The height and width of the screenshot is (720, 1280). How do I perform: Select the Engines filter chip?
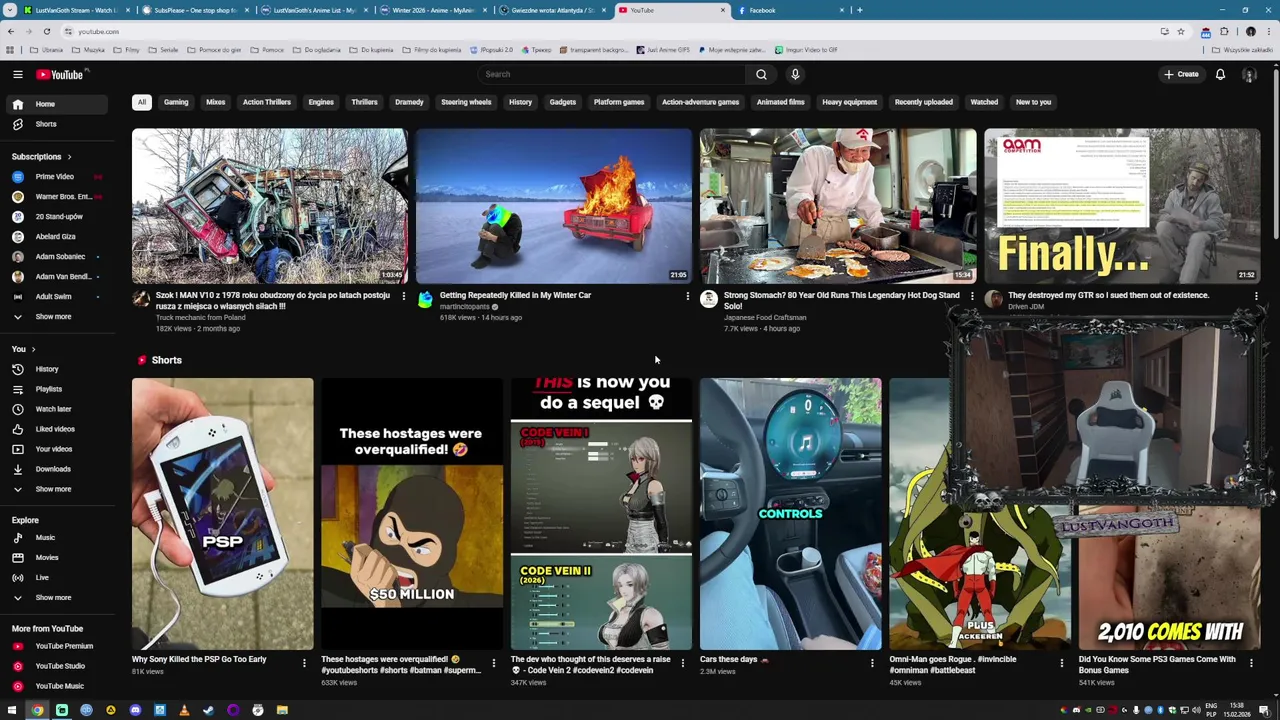tap(321, 102)
